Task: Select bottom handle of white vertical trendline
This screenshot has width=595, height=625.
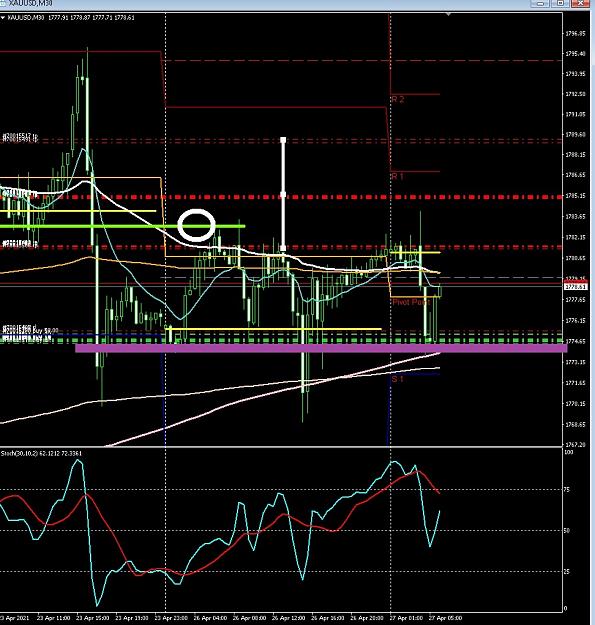Action: [x=283, y=248]
